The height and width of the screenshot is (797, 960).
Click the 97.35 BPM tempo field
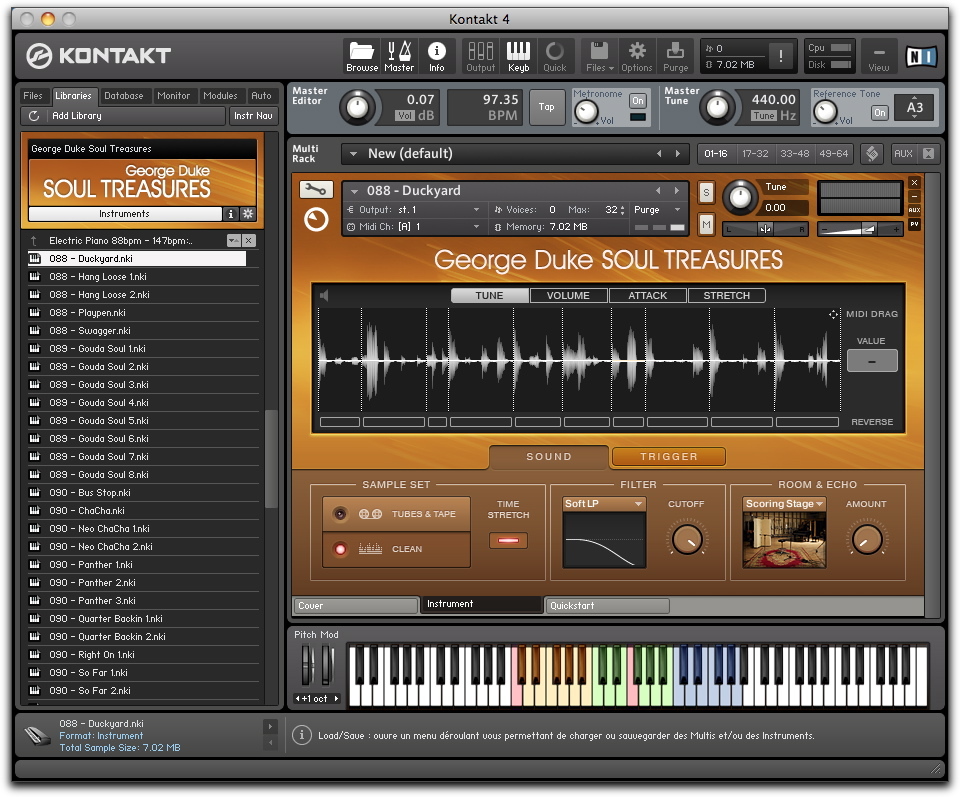coord(485,107)
